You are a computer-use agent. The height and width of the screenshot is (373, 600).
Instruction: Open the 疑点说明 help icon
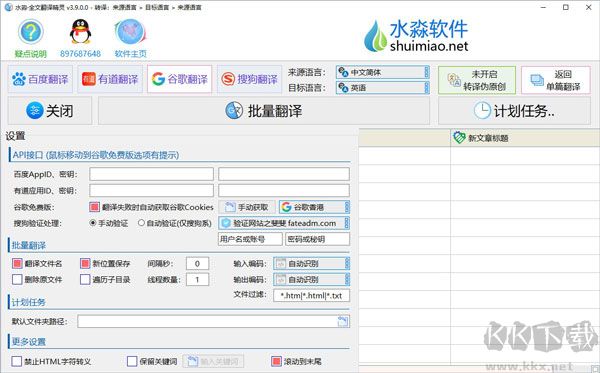31,31
